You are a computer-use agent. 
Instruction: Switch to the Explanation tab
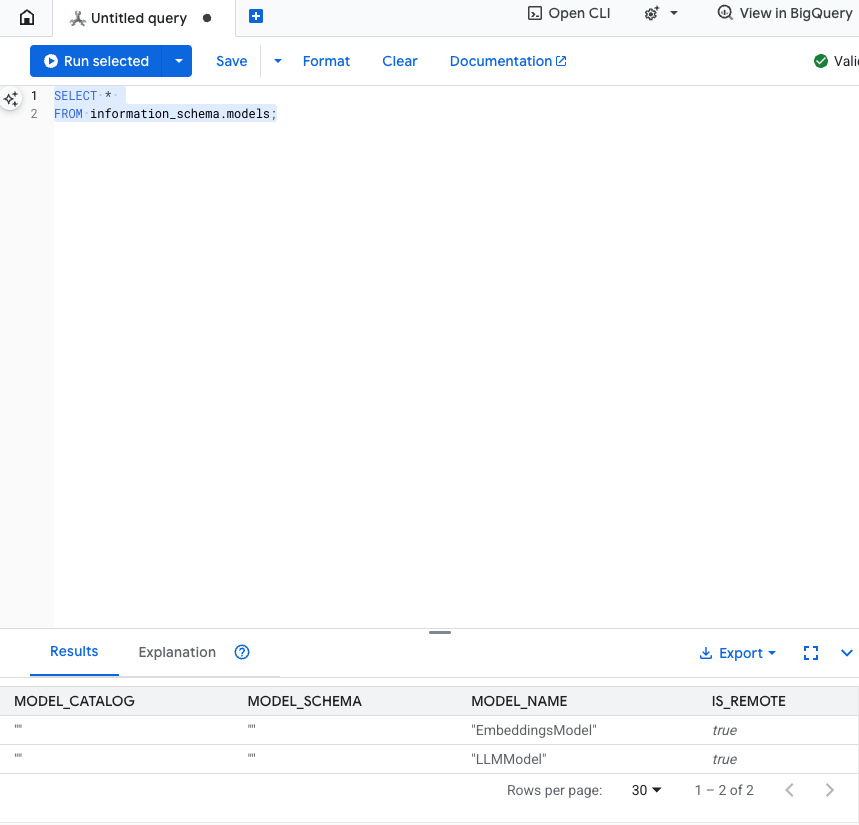click(x=177, y=652)
